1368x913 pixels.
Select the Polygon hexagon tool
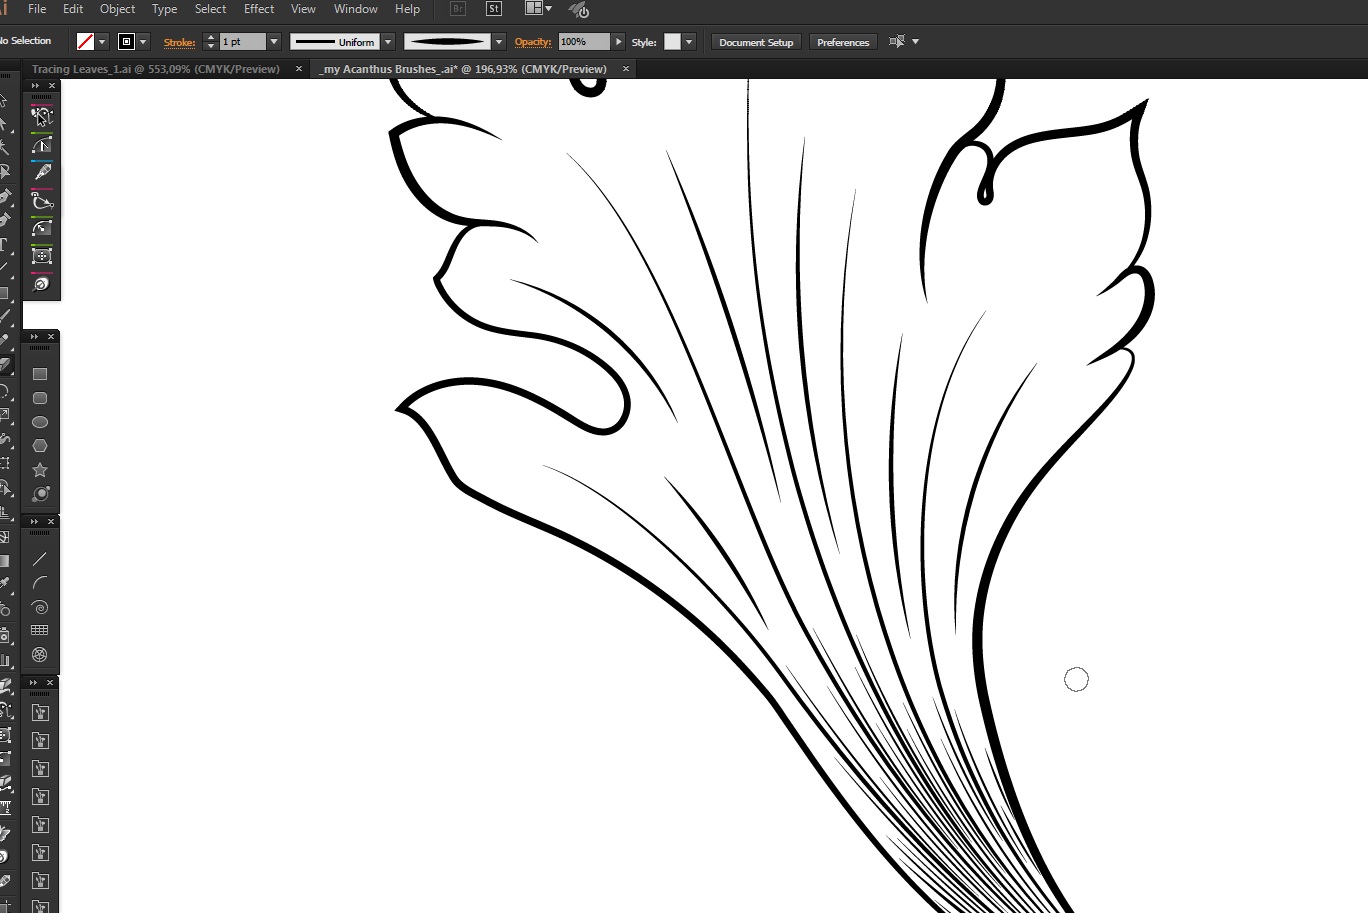(40, 446)
